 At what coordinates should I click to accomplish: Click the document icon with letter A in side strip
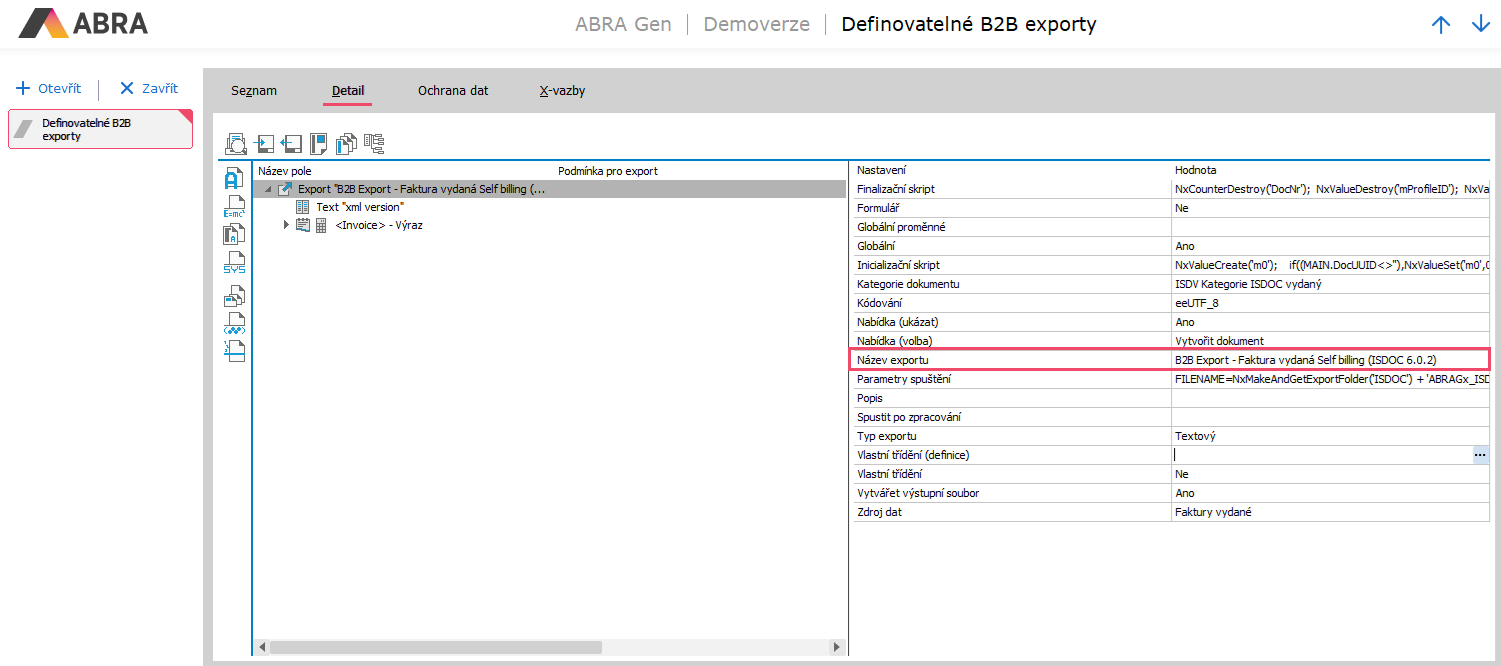click(x=234, y=179)
